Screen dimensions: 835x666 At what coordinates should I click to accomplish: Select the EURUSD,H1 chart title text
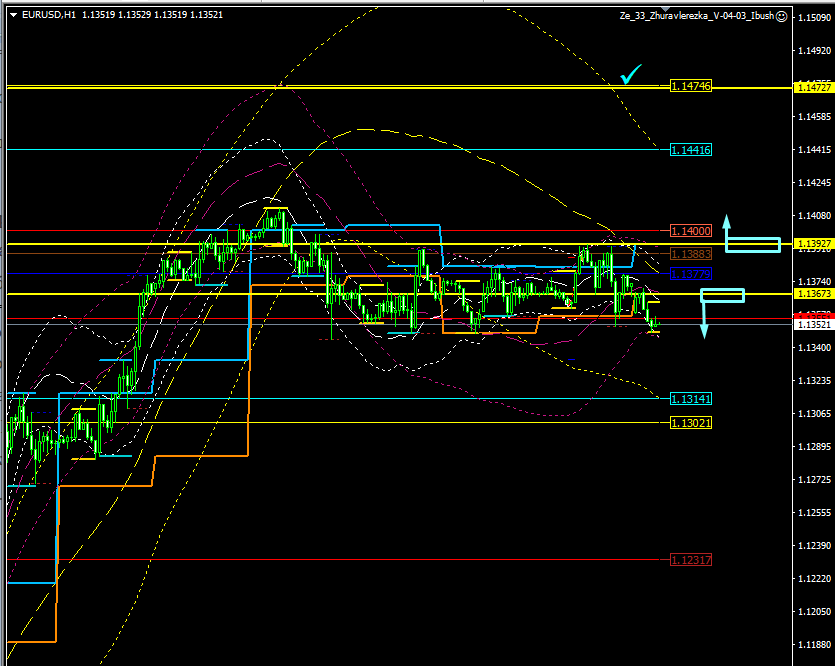48,15
